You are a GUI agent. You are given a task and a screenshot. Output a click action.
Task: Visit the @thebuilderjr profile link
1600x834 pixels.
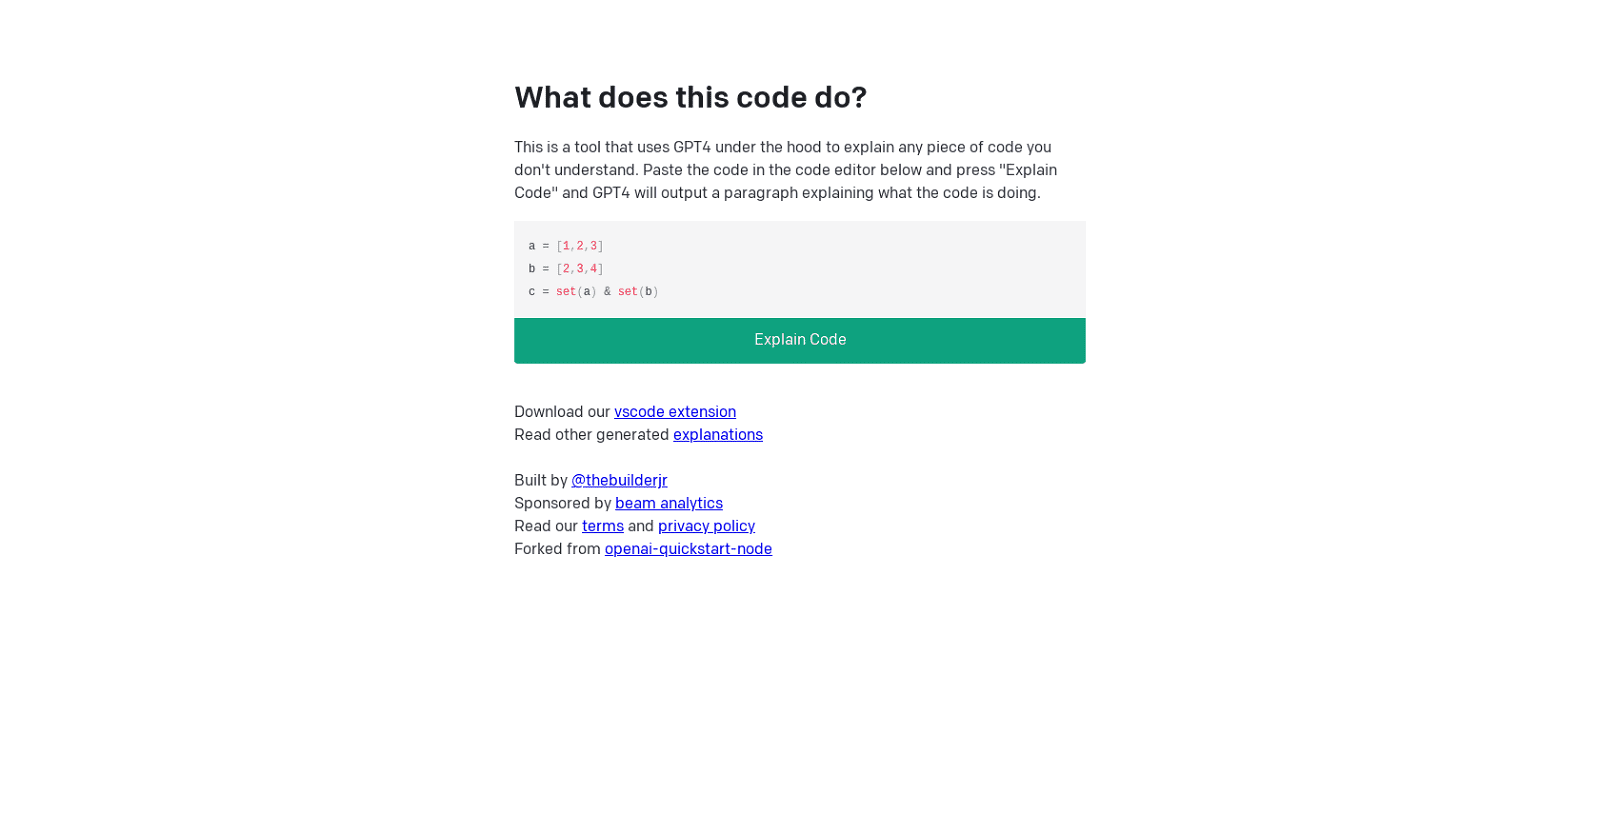(x=618, y=479)
